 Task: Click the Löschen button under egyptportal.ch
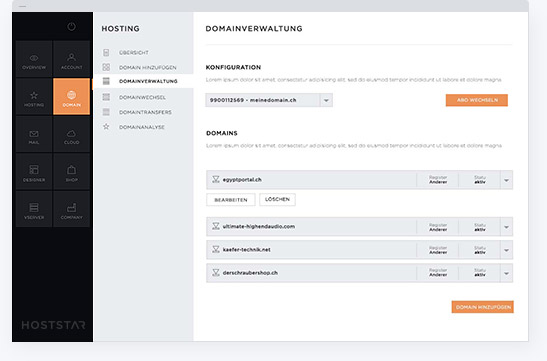coord(277,200)
